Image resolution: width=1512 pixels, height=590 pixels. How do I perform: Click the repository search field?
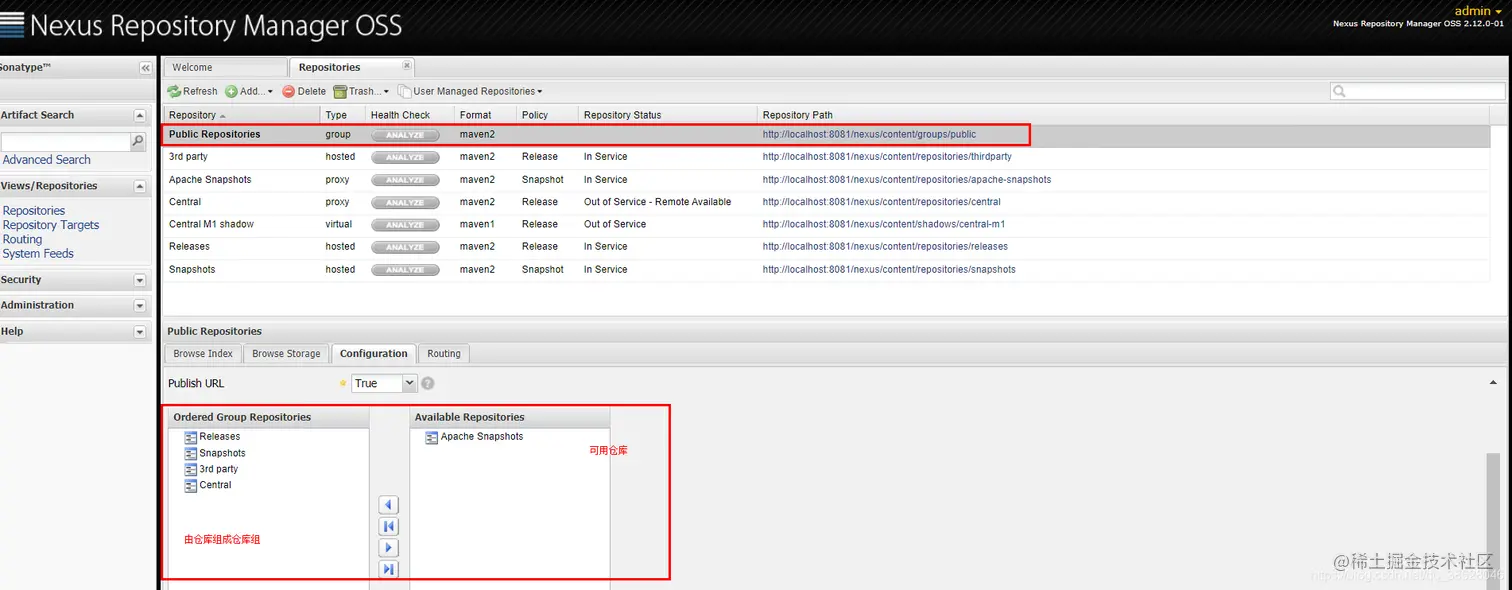coord(1417,91)
